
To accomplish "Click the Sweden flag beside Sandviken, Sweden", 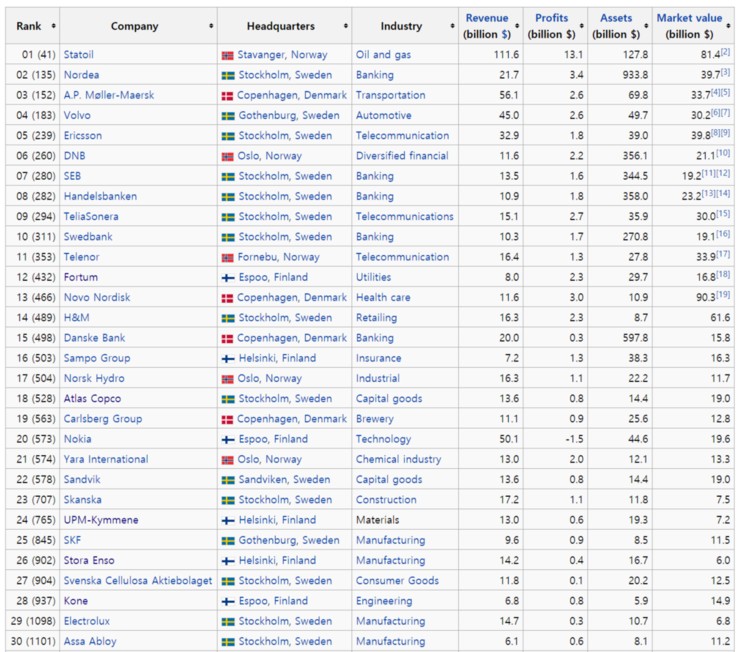I will [227, 480].
